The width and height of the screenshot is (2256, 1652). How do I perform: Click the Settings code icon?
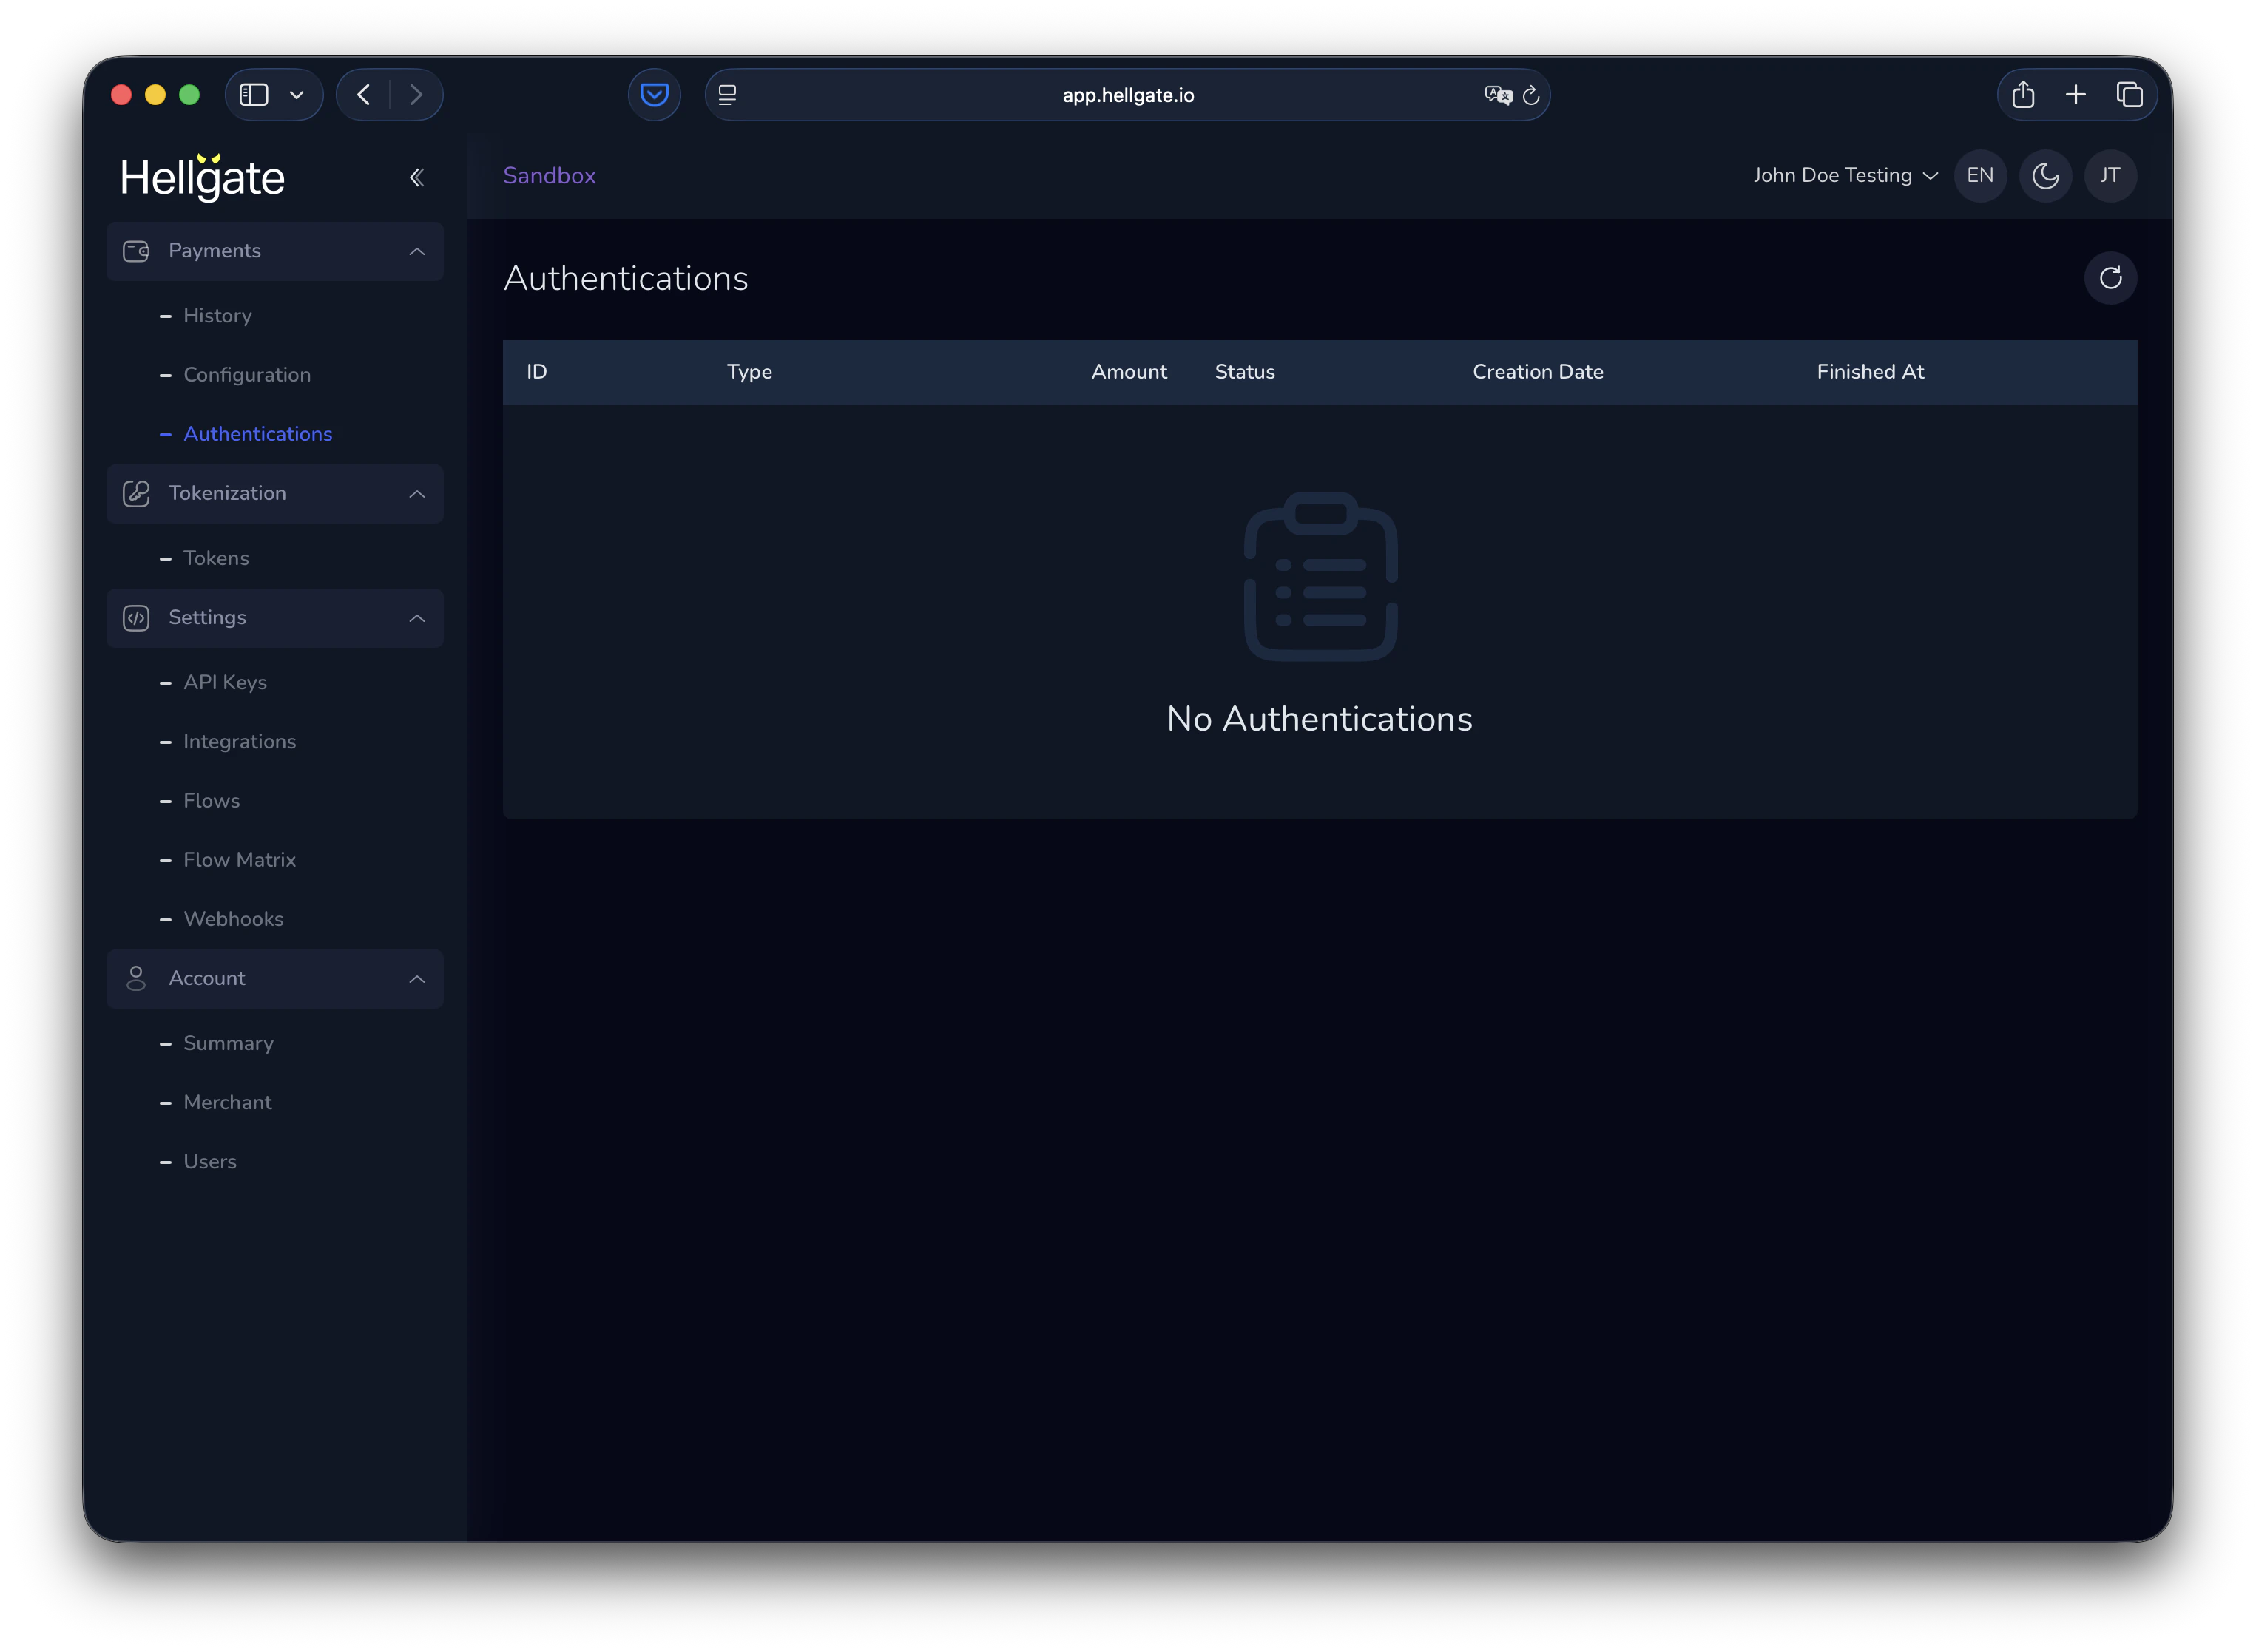(x=136, y=618)
